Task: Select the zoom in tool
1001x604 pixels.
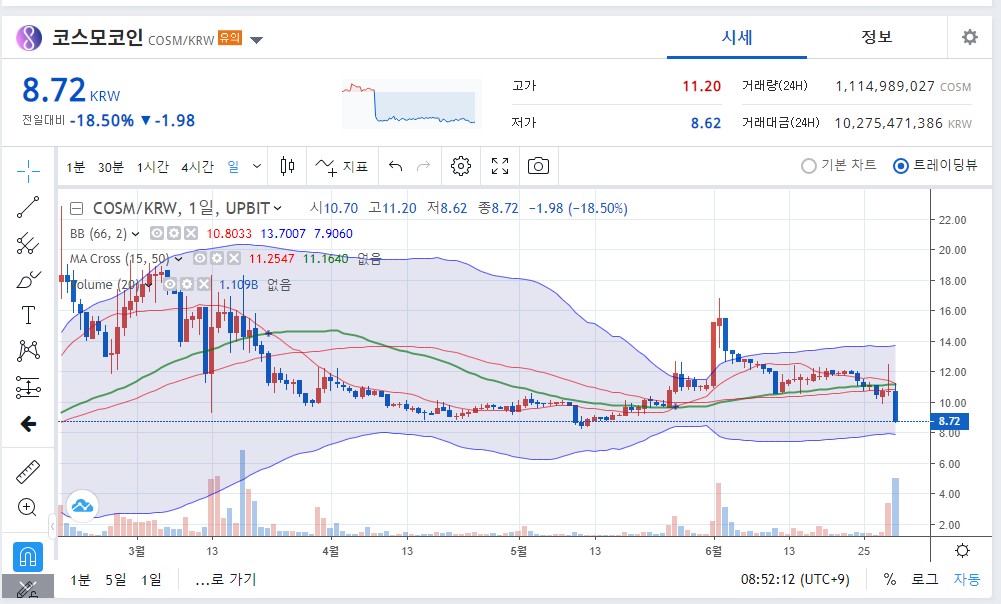Action: coord(27,508)
